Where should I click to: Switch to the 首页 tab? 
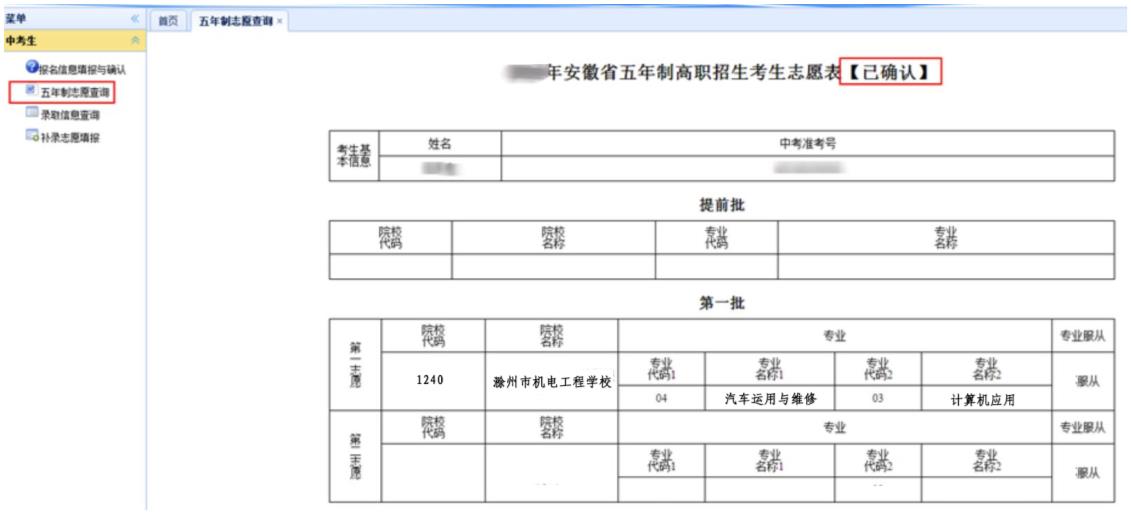(168, 21)
